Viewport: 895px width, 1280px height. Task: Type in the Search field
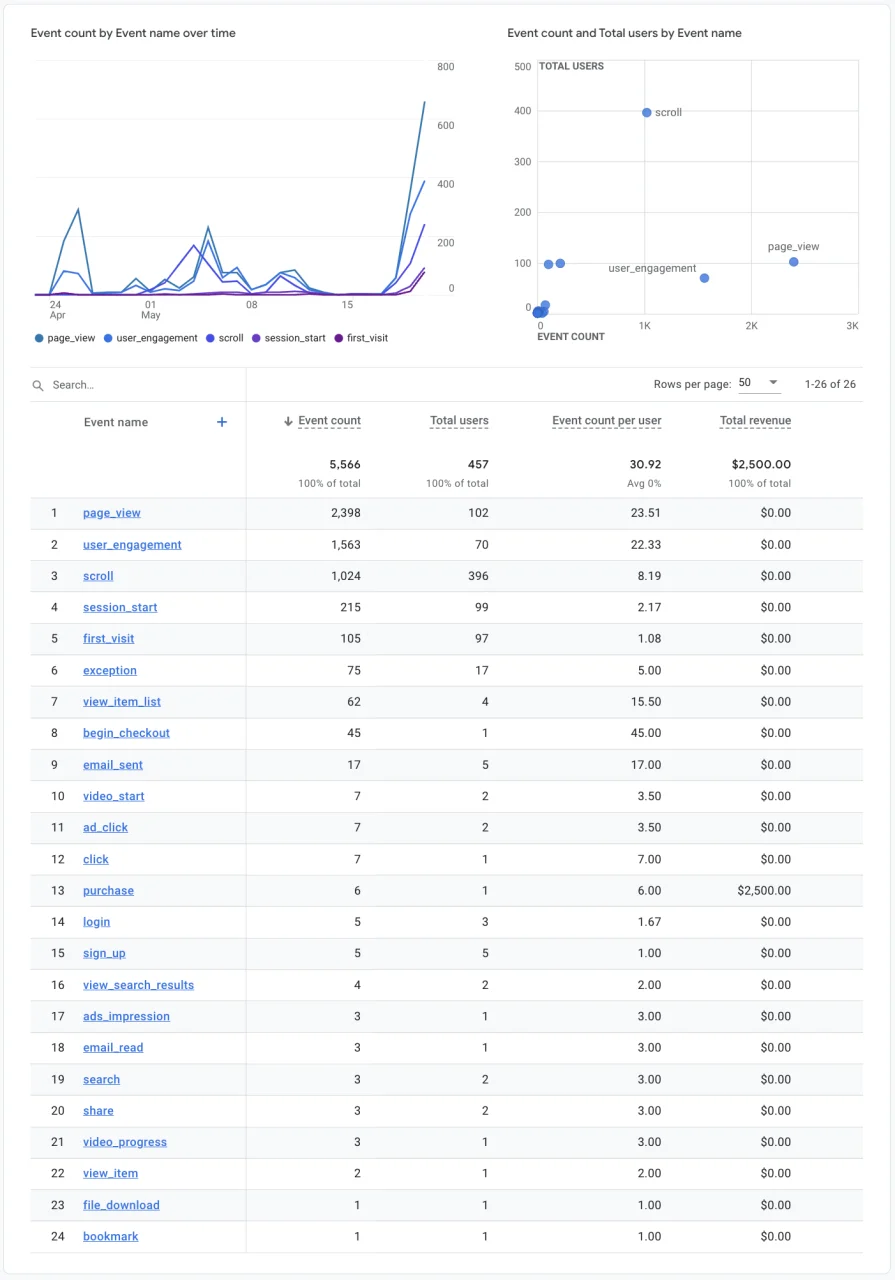pos(140,385)
